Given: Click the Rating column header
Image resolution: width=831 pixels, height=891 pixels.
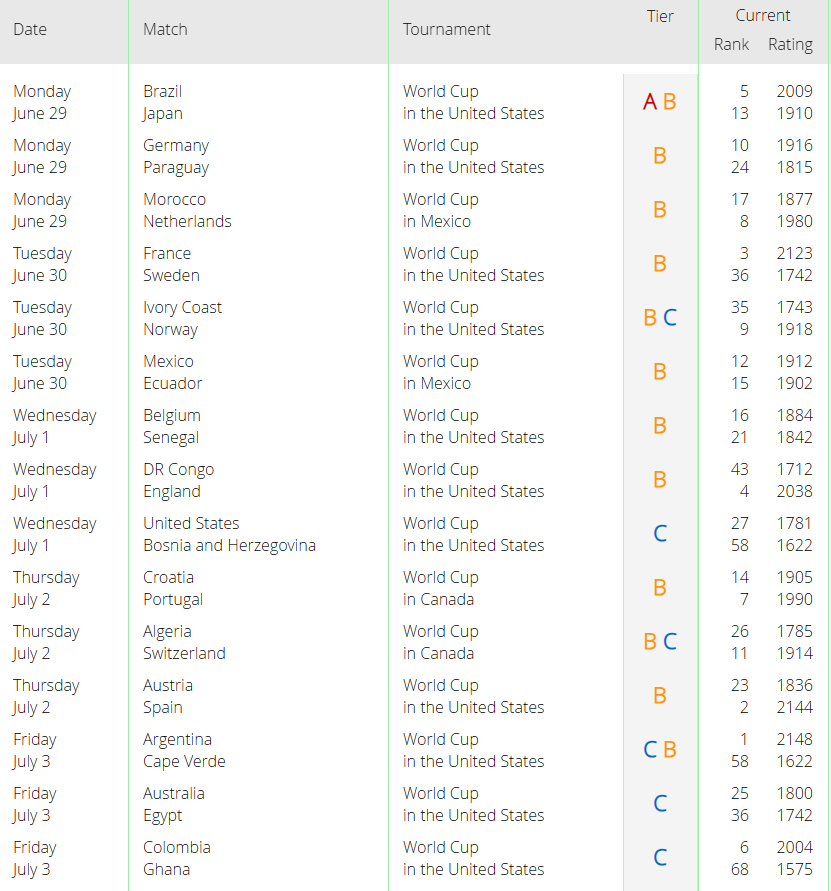Looking at the screenshot, I should click(791, 44).
